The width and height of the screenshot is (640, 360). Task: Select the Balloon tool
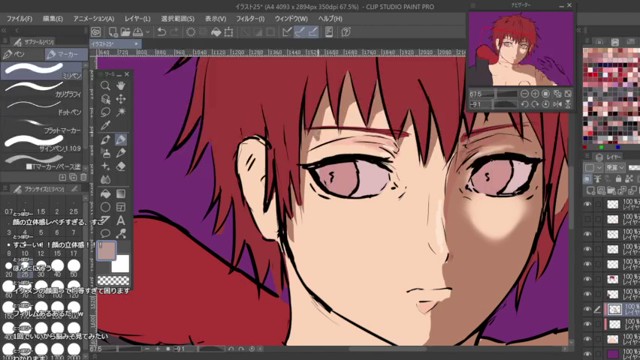click(105, 234)
